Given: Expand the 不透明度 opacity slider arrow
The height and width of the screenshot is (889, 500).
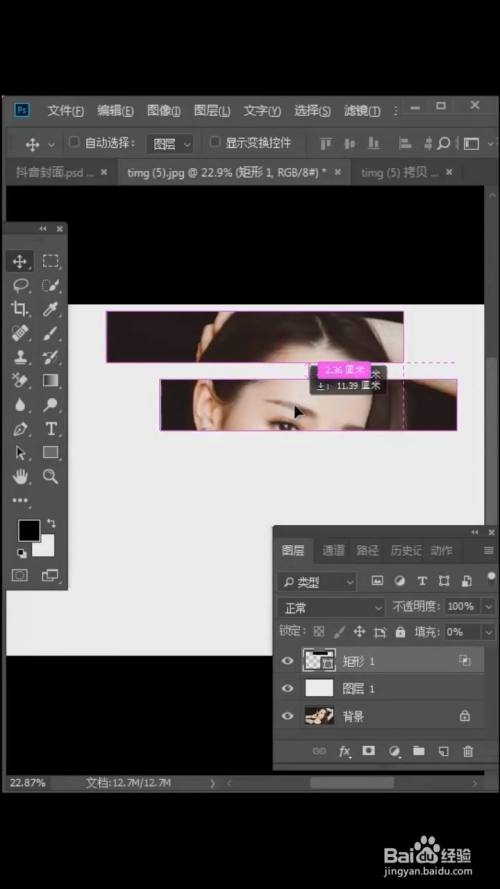Looking at the screenshot, I should (x=488, y=607).
